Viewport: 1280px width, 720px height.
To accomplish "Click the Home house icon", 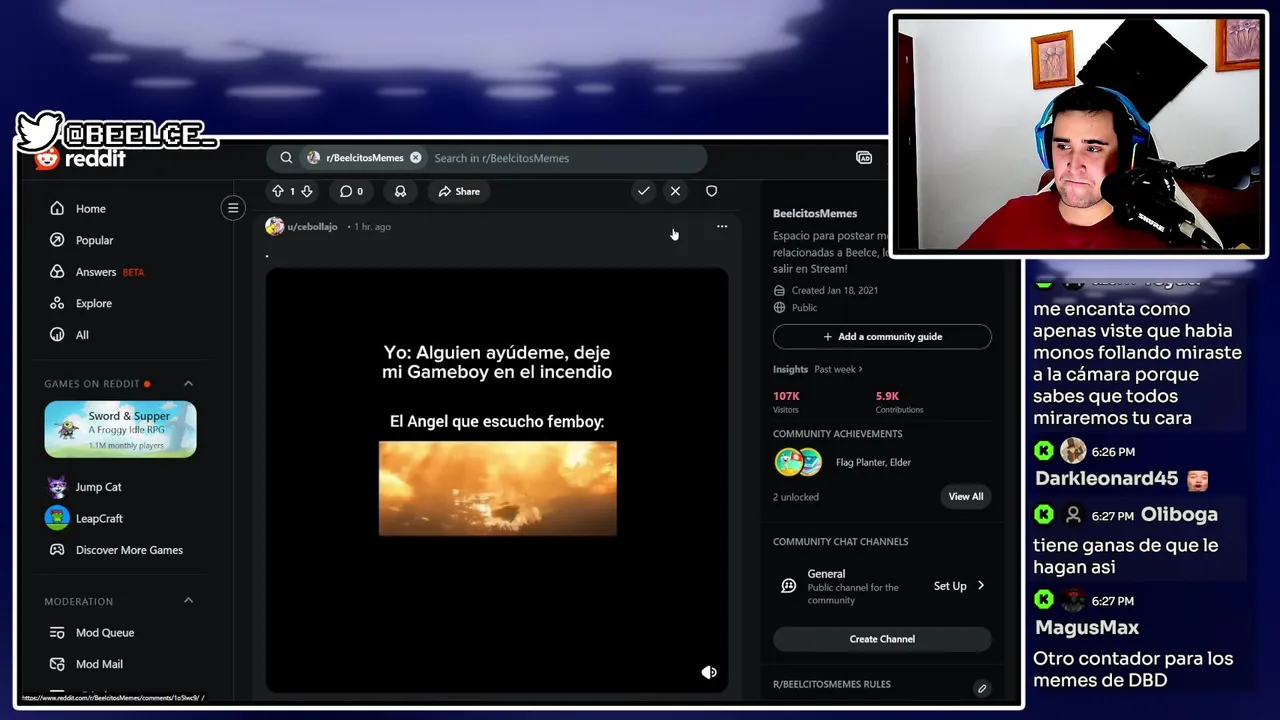I will tap(57, 209).
